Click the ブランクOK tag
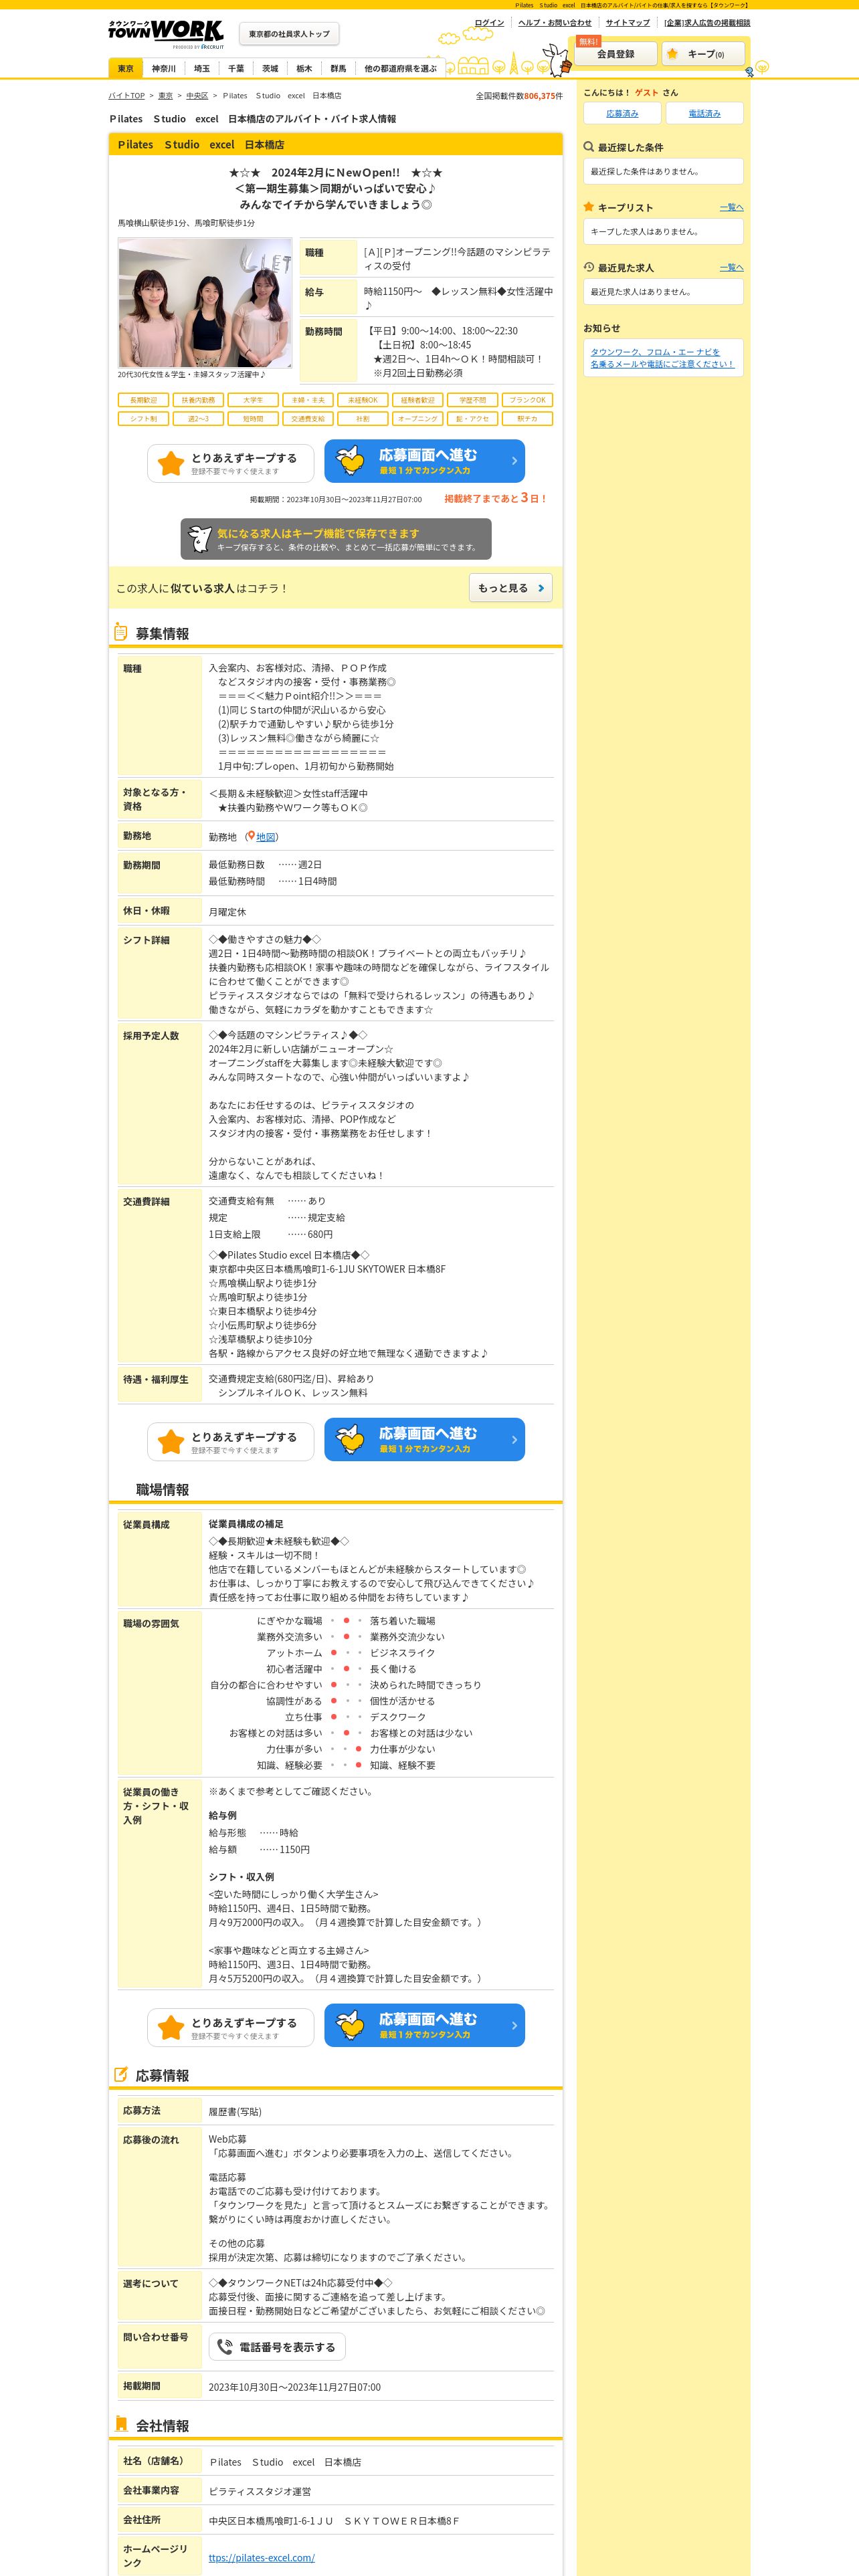This screenshot has width=859, height=2576. [527, 400]
